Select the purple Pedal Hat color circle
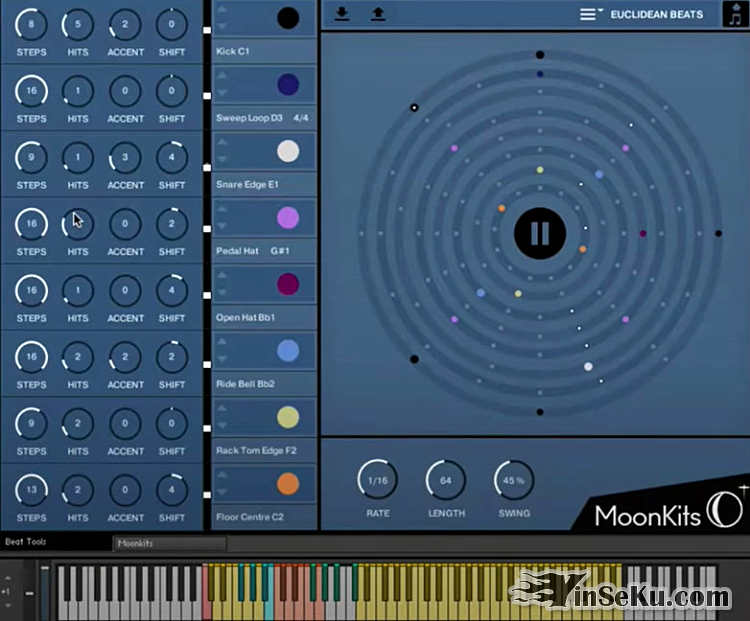 pyautogui.click(x=288, y=218)
